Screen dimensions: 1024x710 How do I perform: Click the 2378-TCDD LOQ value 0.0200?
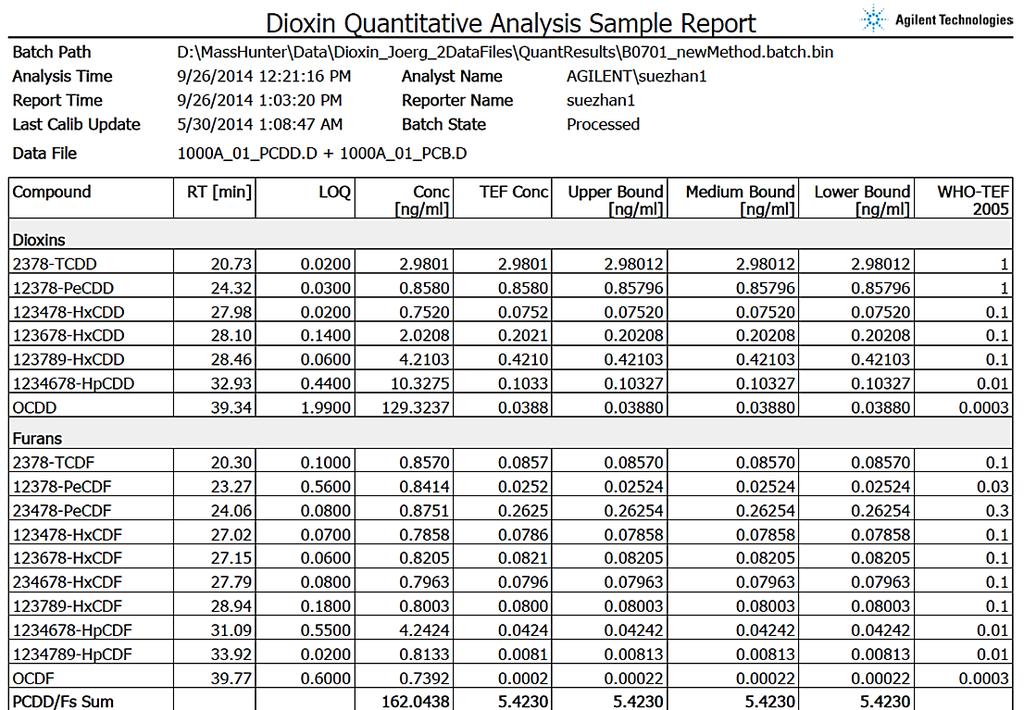tap(325, 265)
